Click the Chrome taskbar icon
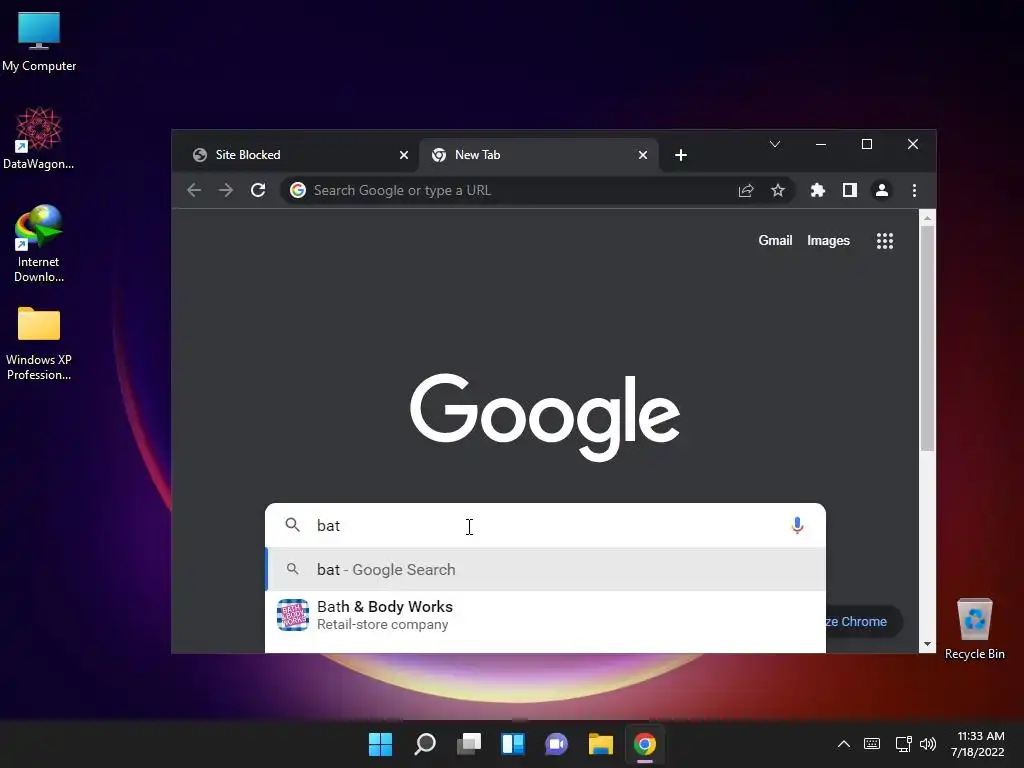The width and height of the screenshot is (1024, 768). (645, 744)
